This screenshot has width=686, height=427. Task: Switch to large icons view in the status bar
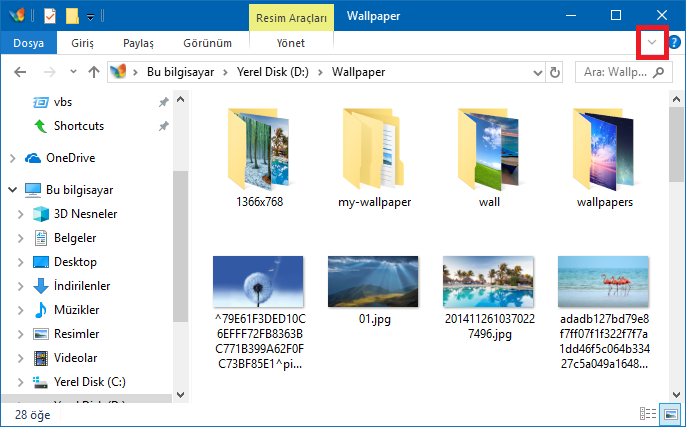pyautogui.click(x=671, y=414)
